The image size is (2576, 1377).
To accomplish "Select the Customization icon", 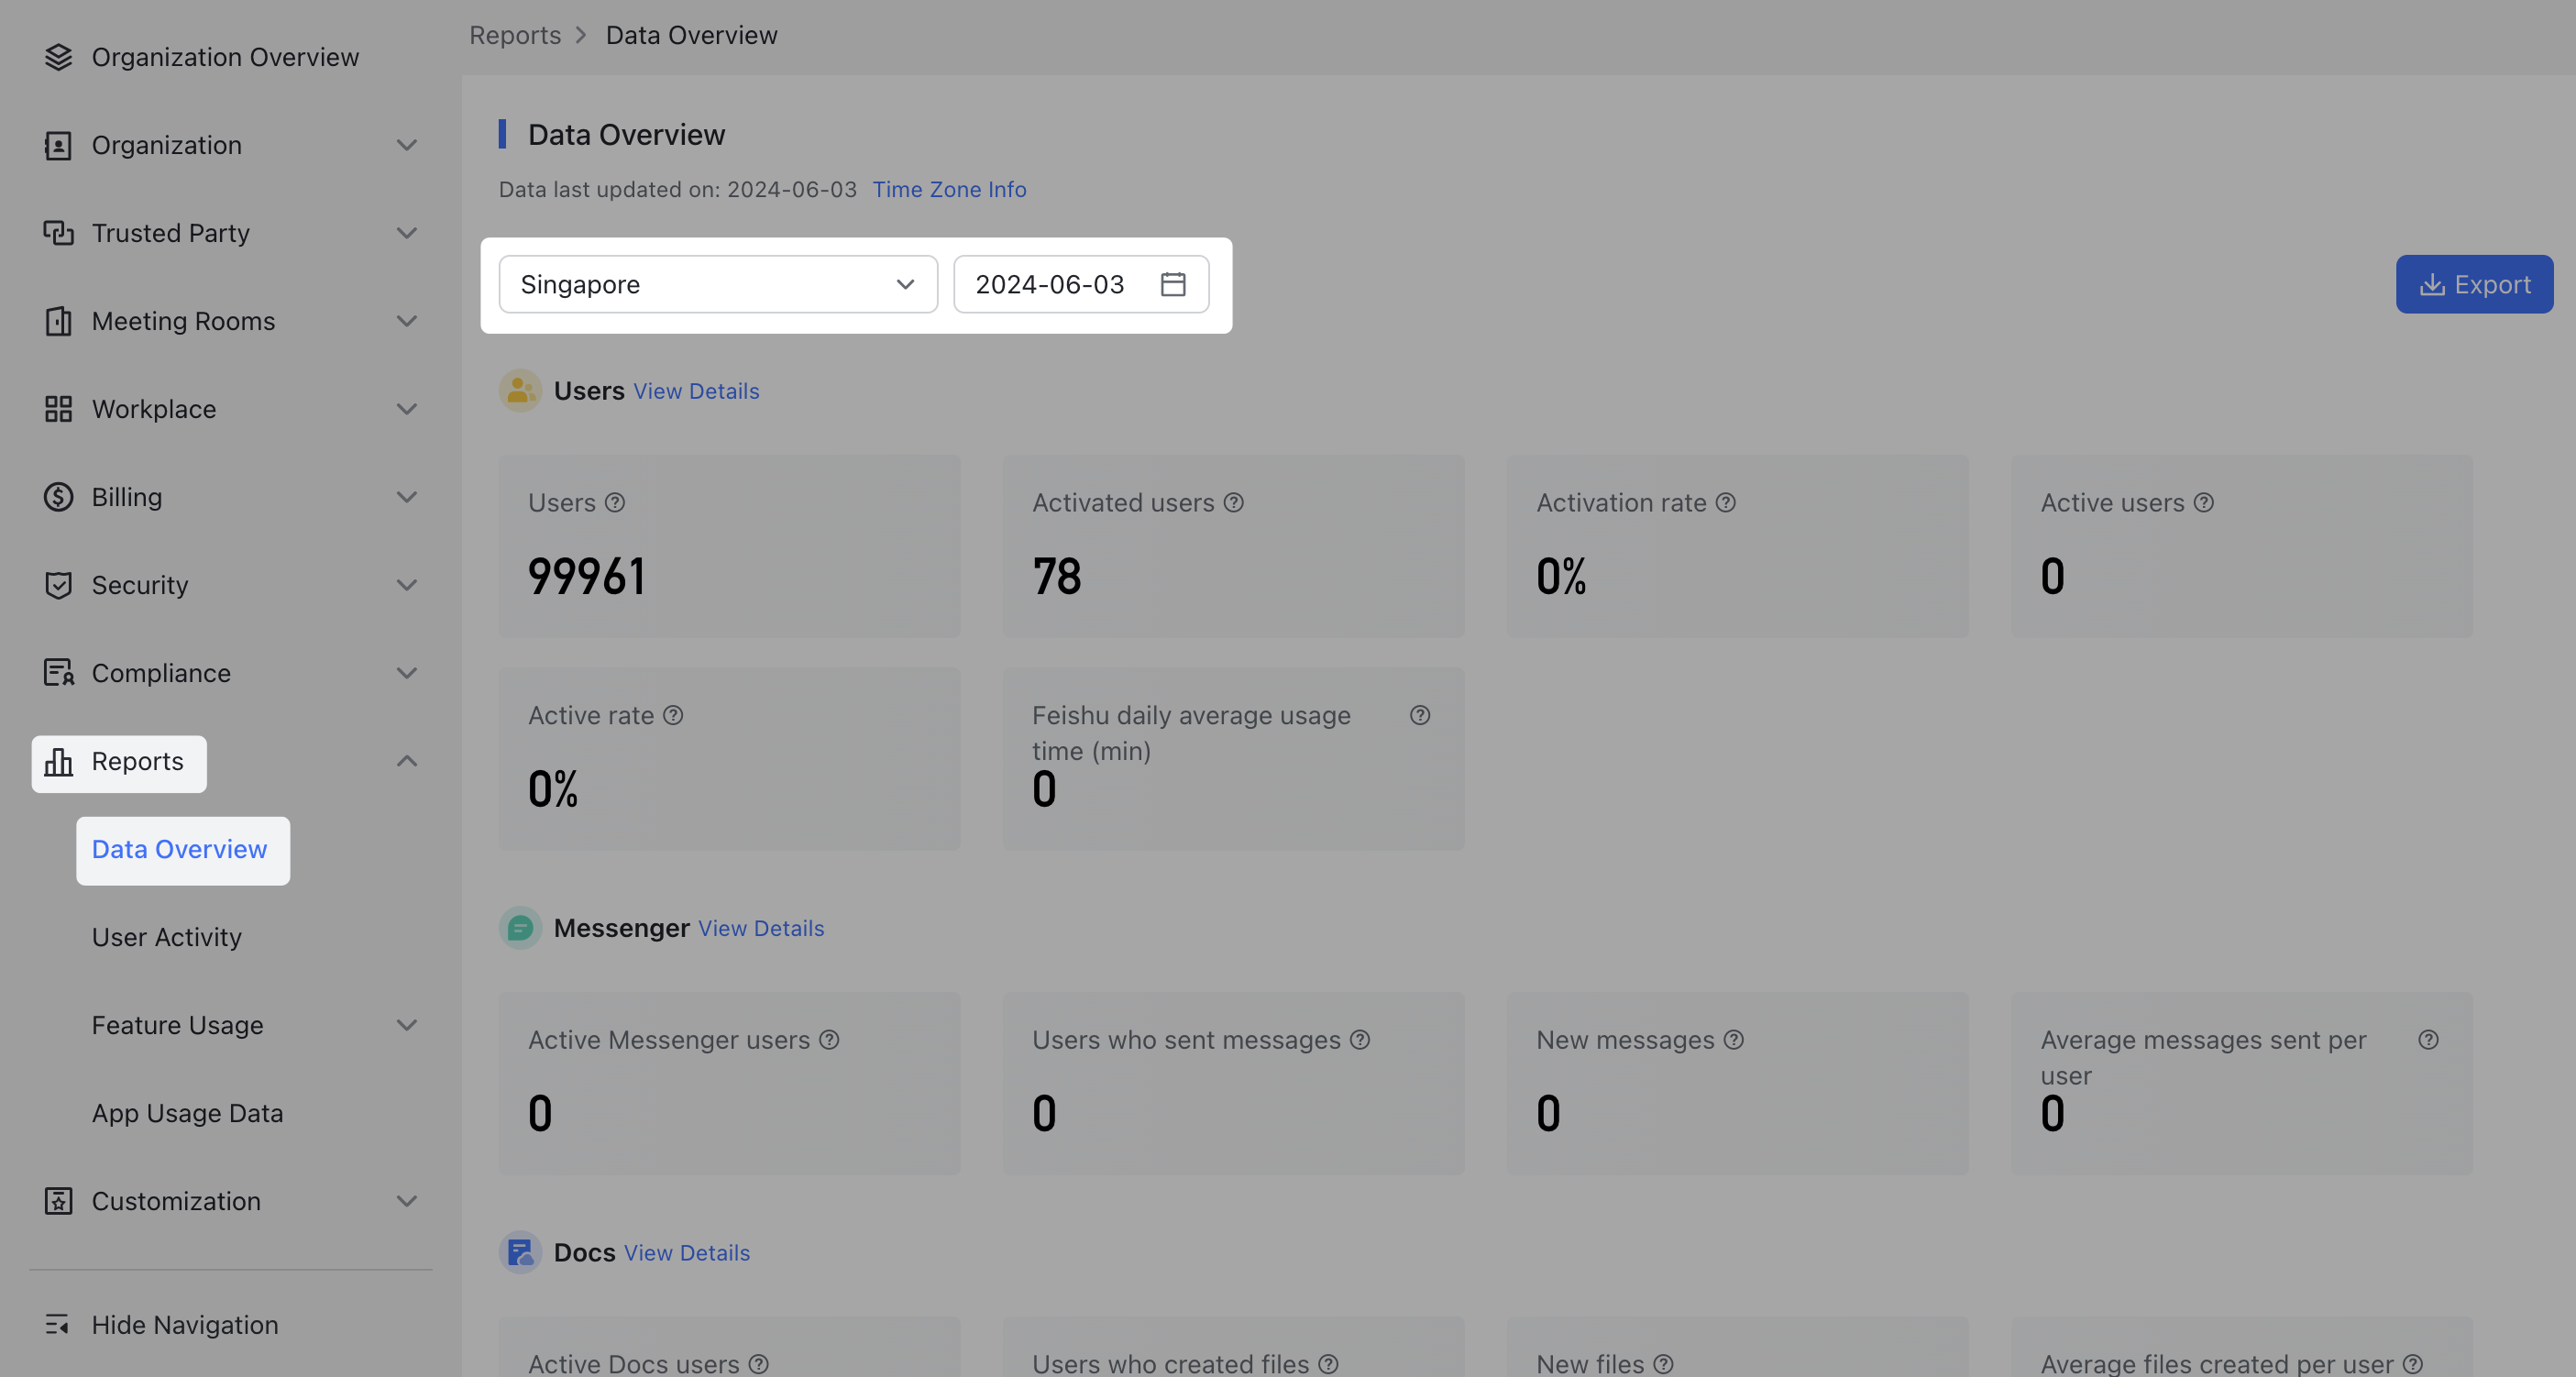I will (x=59, y=1201).
